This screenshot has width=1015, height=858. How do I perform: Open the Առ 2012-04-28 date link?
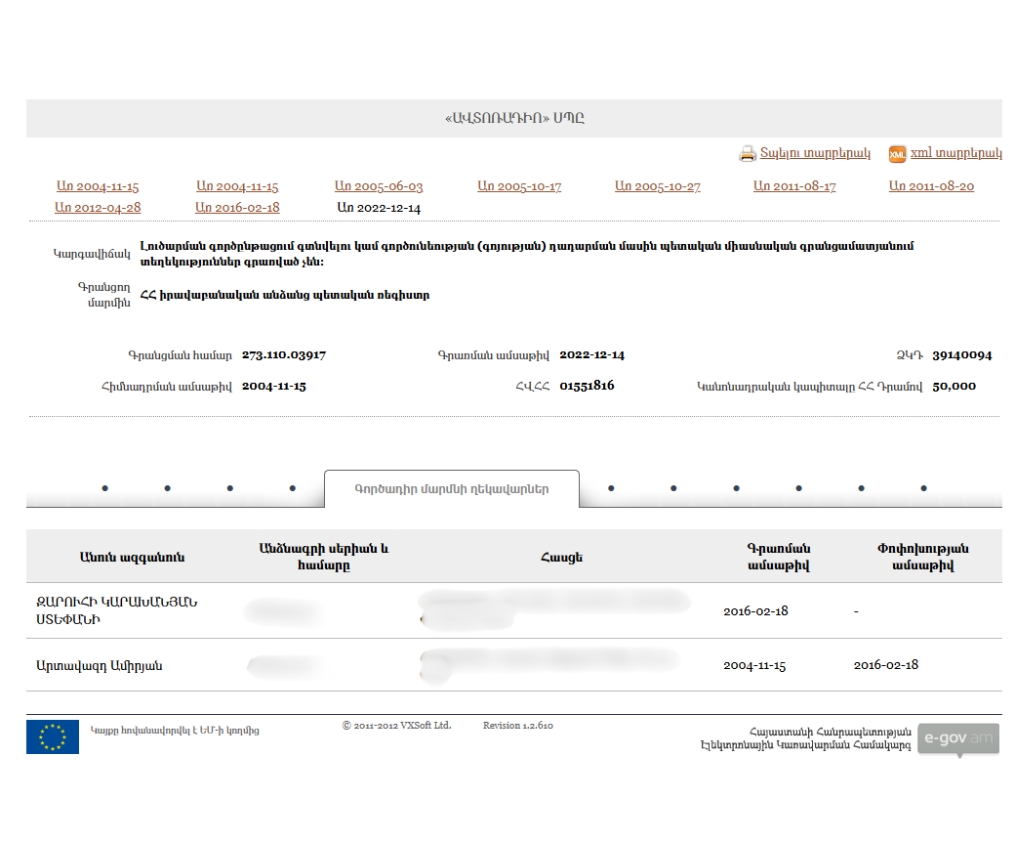click(98, 208)
